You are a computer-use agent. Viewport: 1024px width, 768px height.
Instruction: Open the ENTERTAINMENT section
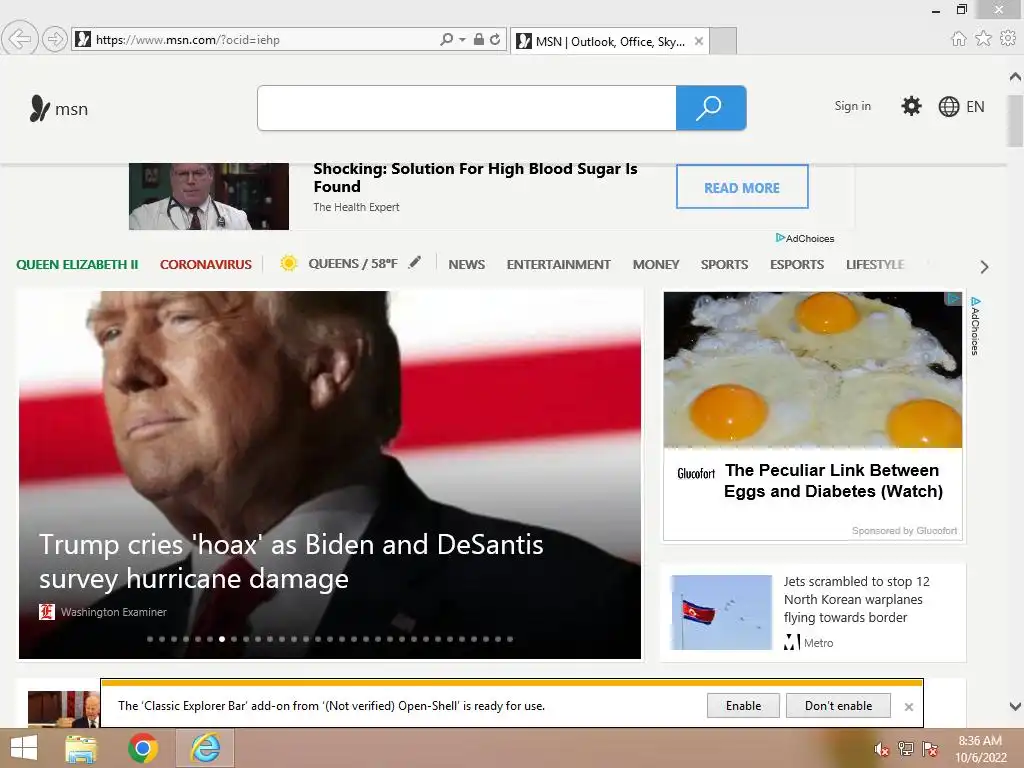pos(558,264)
